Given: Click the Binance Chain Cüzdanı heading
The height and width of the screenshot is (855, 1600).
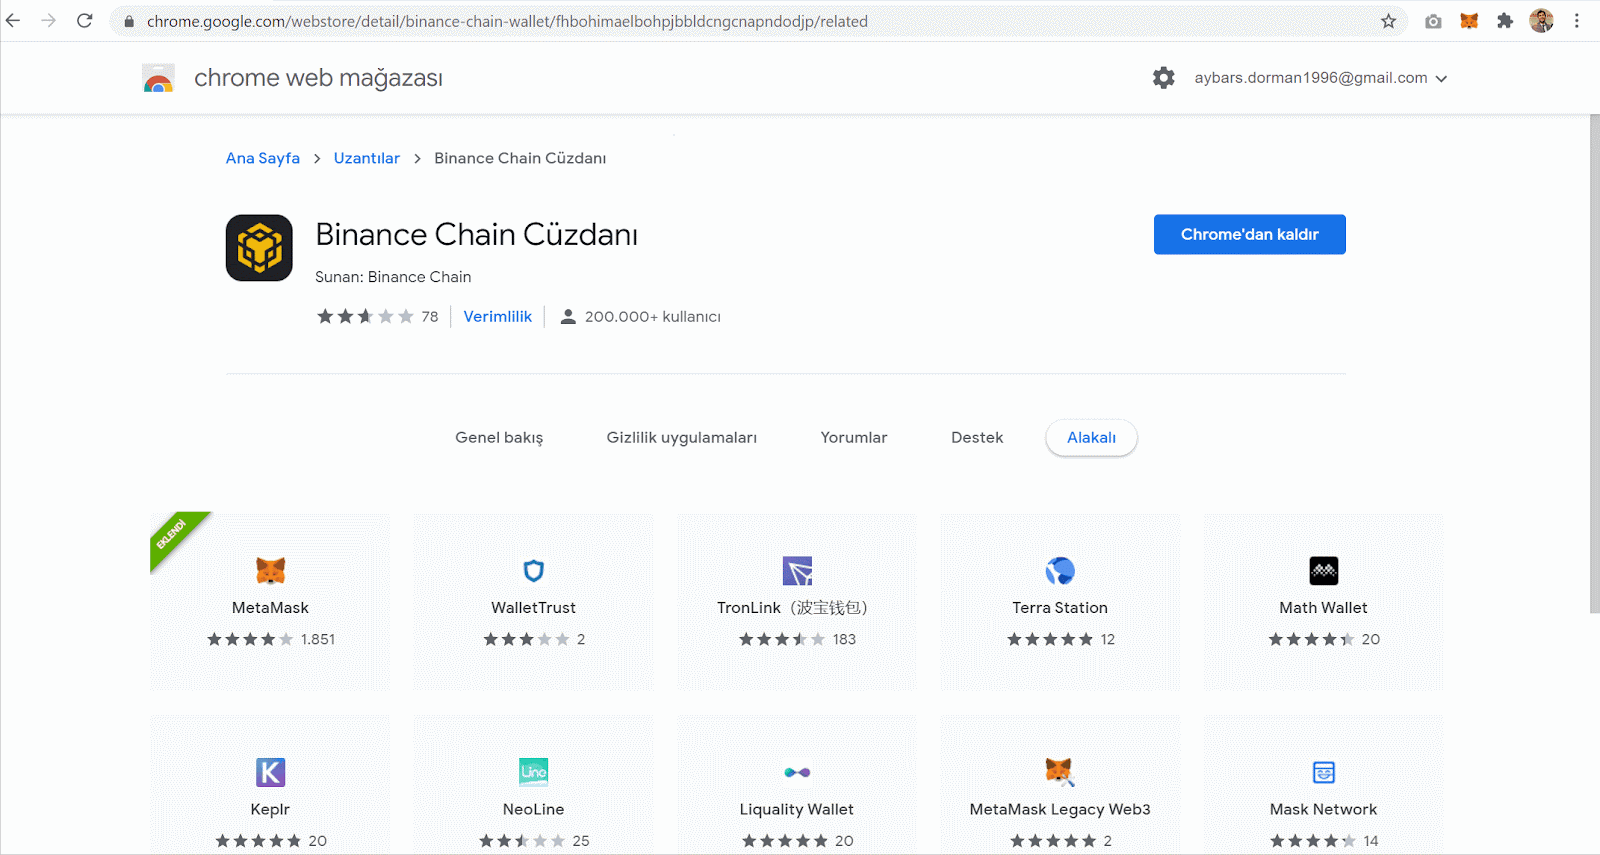Looking at the screenshot, I should pos(476,234).
